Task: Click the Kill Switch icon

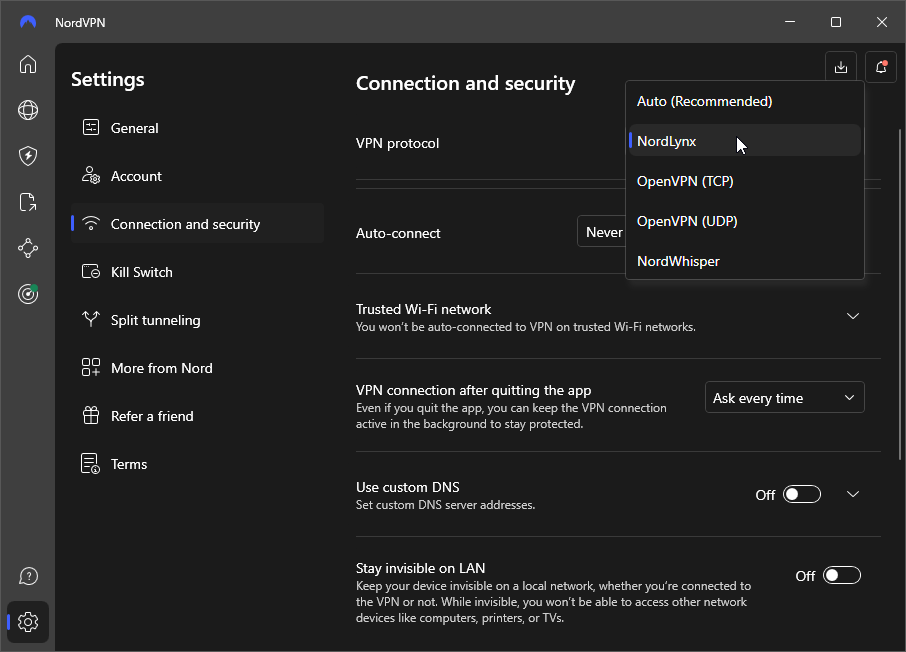Action: coord(91,271)
